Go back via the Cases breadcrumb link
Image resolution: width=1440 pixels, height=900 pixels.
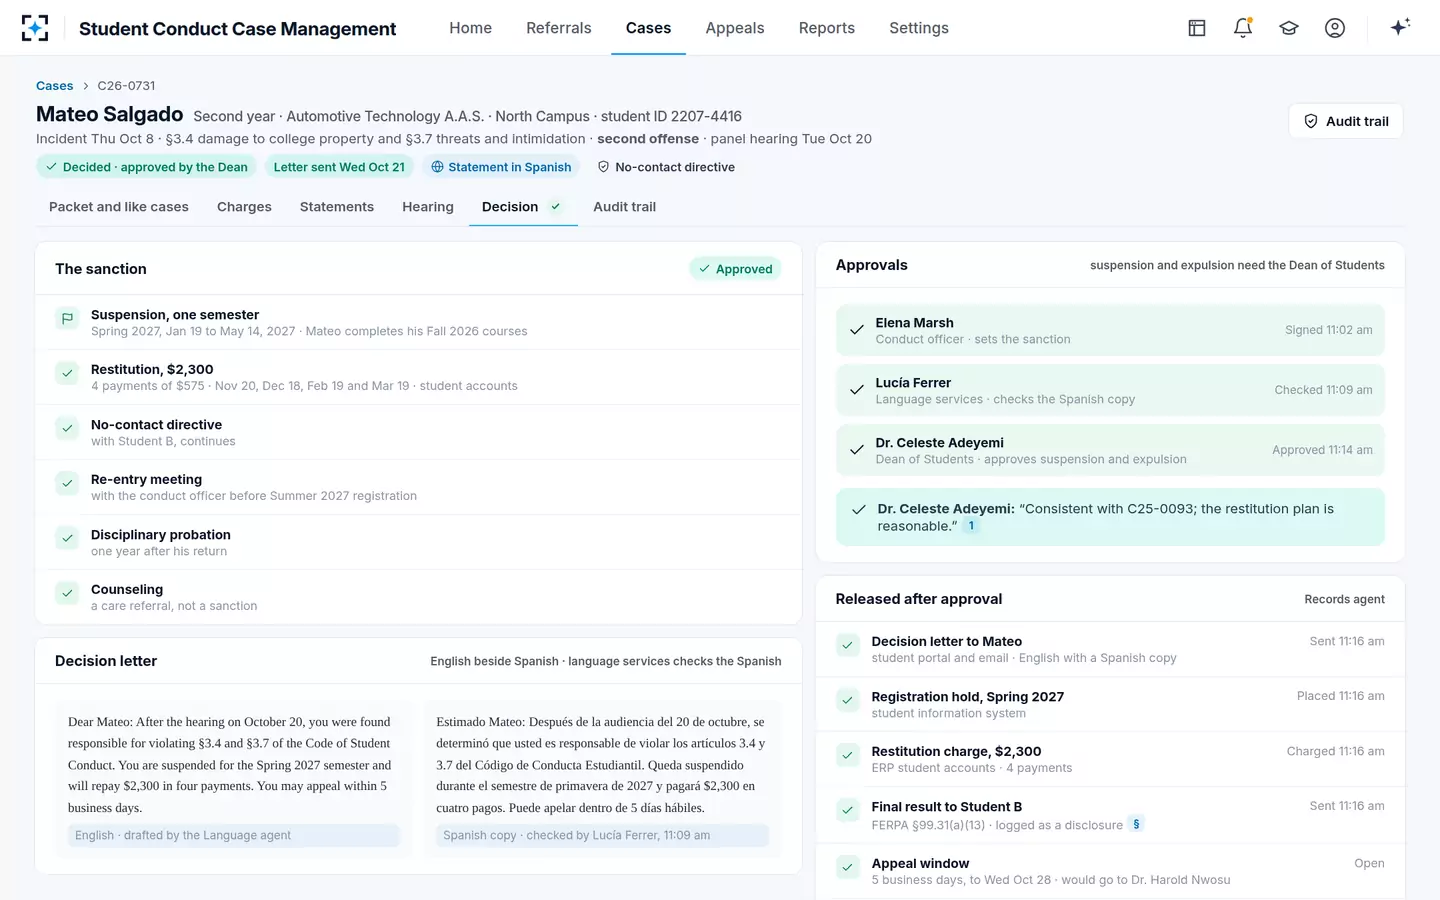[x=54, y=86]
